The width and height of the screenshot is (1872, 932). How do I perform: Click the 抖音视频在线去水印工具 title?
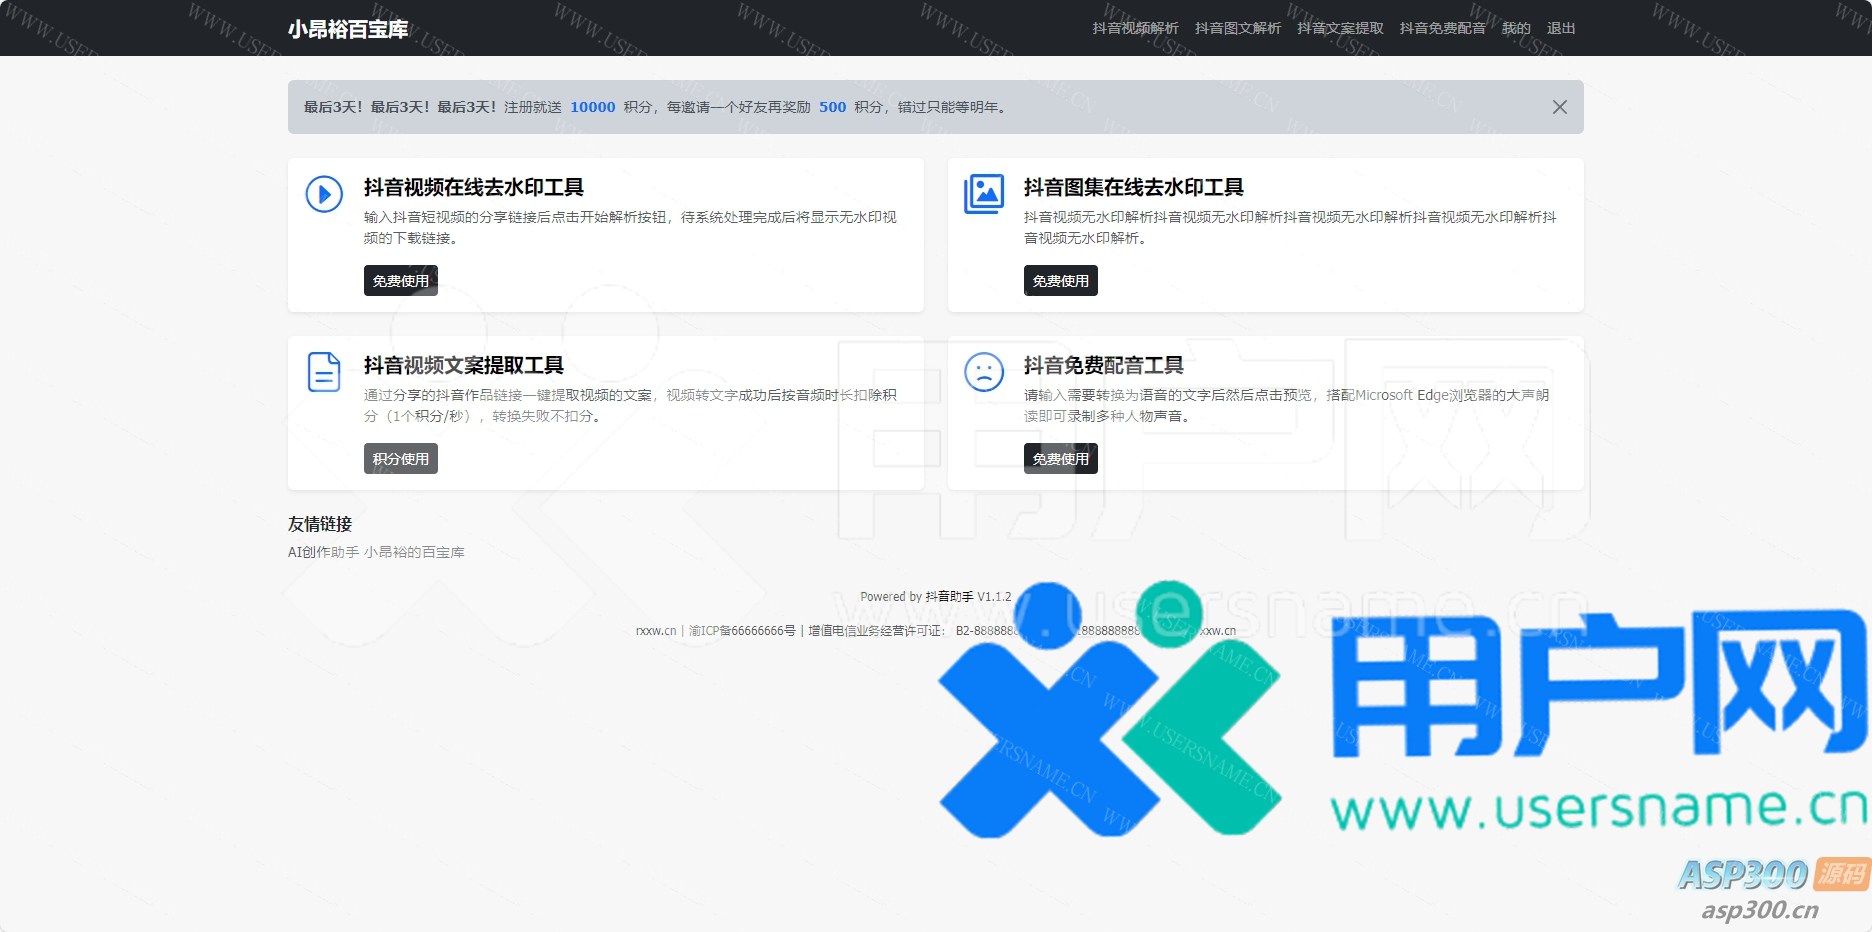click(x=474, y=187)
